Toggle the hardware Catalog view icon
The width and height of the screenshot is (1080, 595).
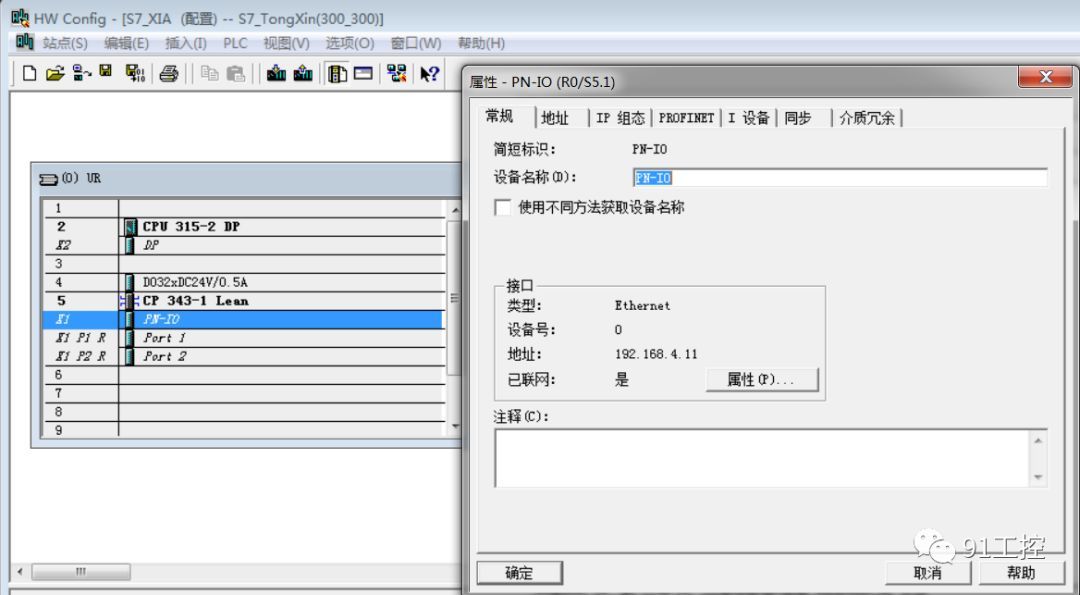click(338, 73)
